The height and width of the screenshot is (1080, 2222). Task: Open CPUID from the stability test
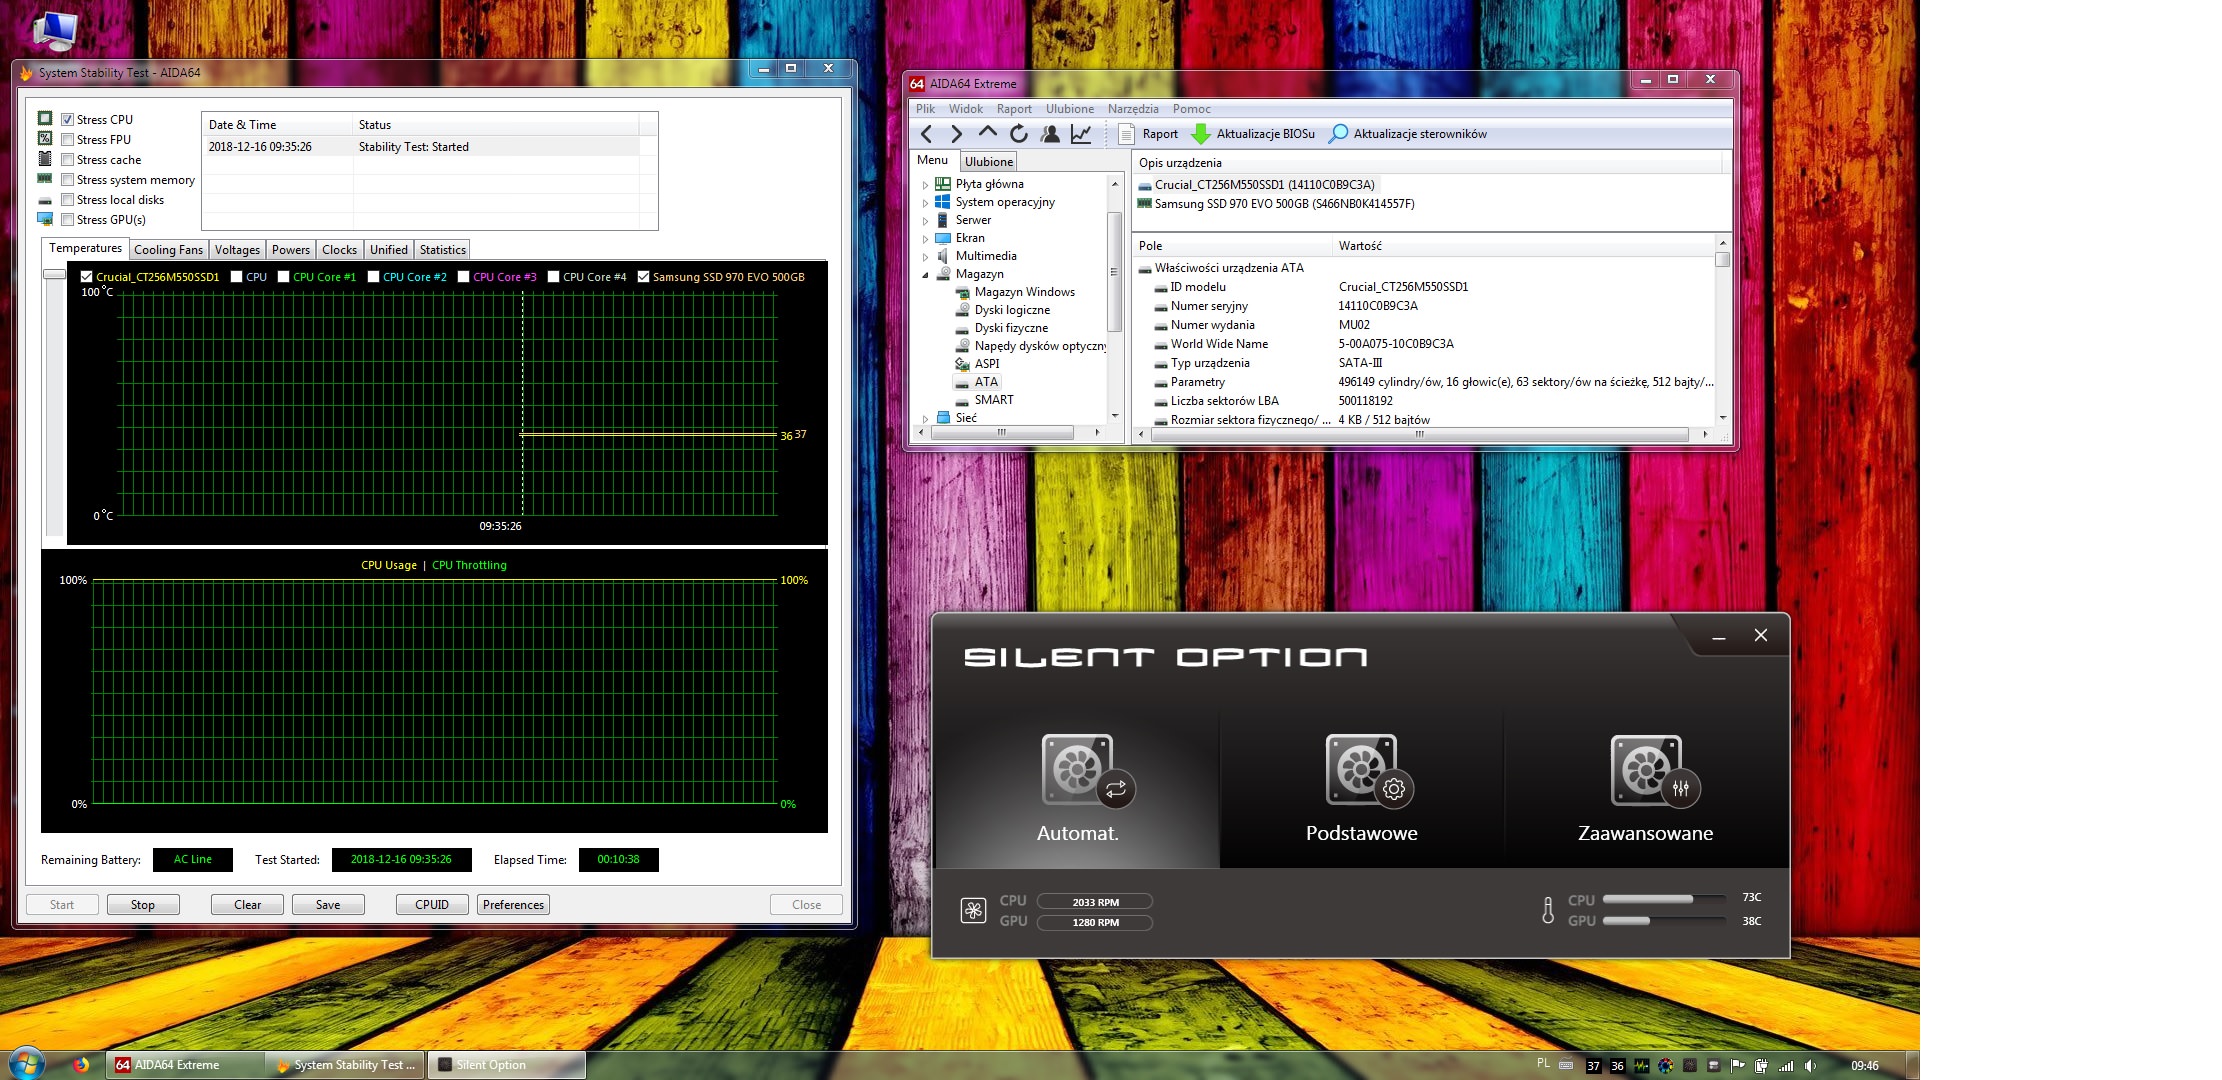pos(432,905)
